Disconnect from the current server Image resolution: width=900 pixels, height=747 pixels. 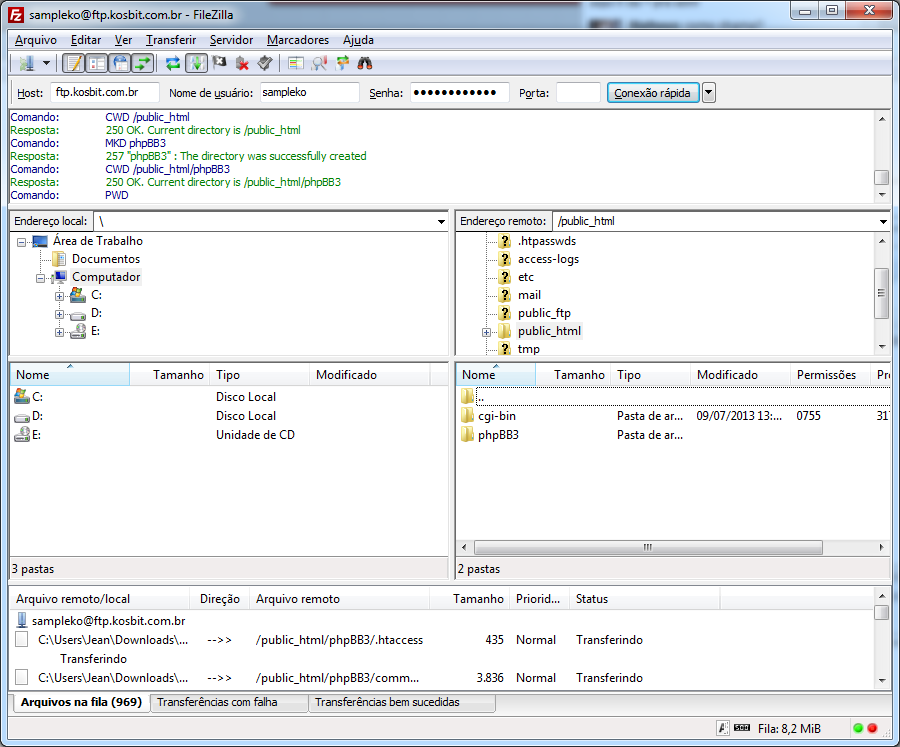[x=242, y=63]
